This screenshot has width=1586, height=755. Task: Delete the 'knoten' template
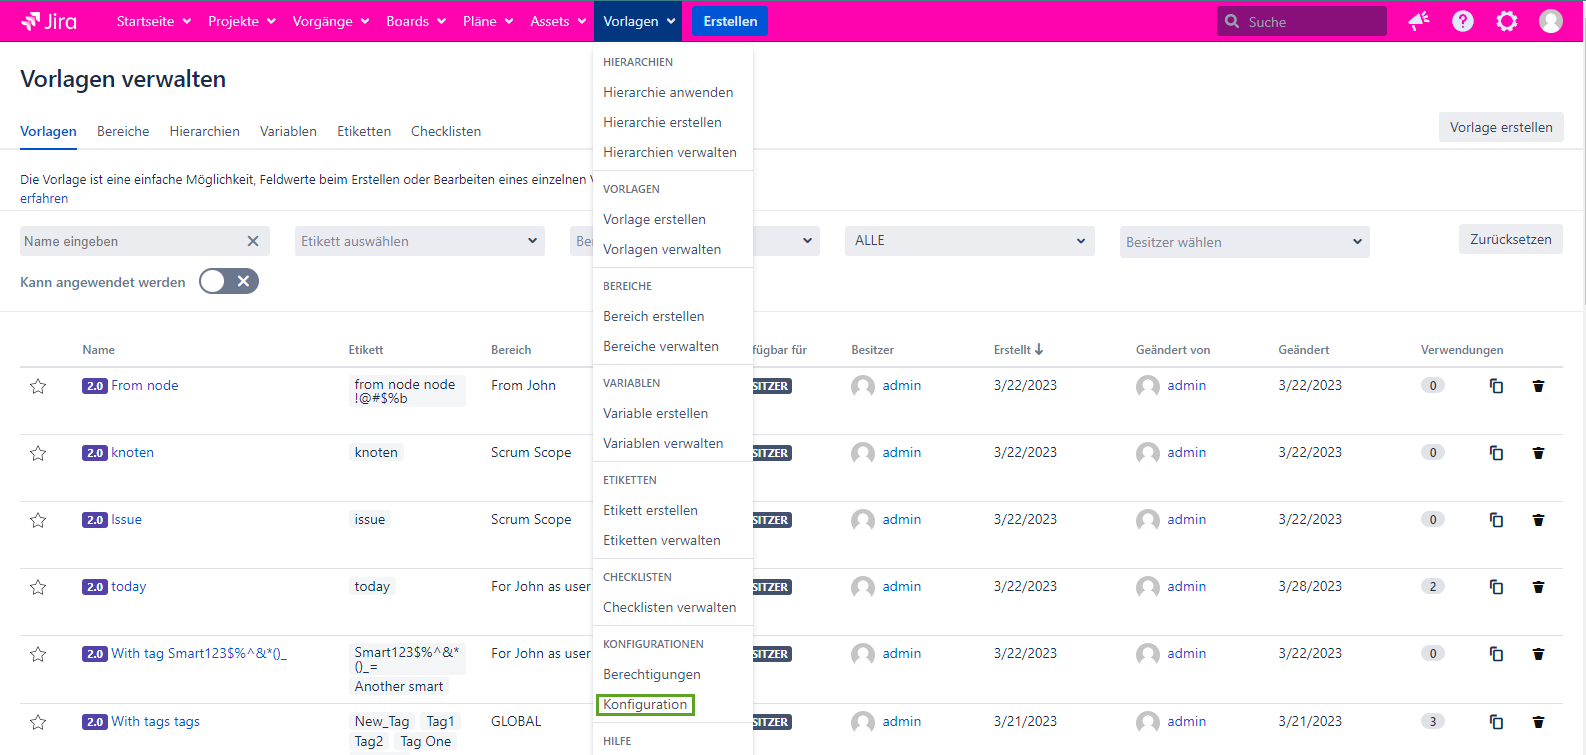[1538, 453]
